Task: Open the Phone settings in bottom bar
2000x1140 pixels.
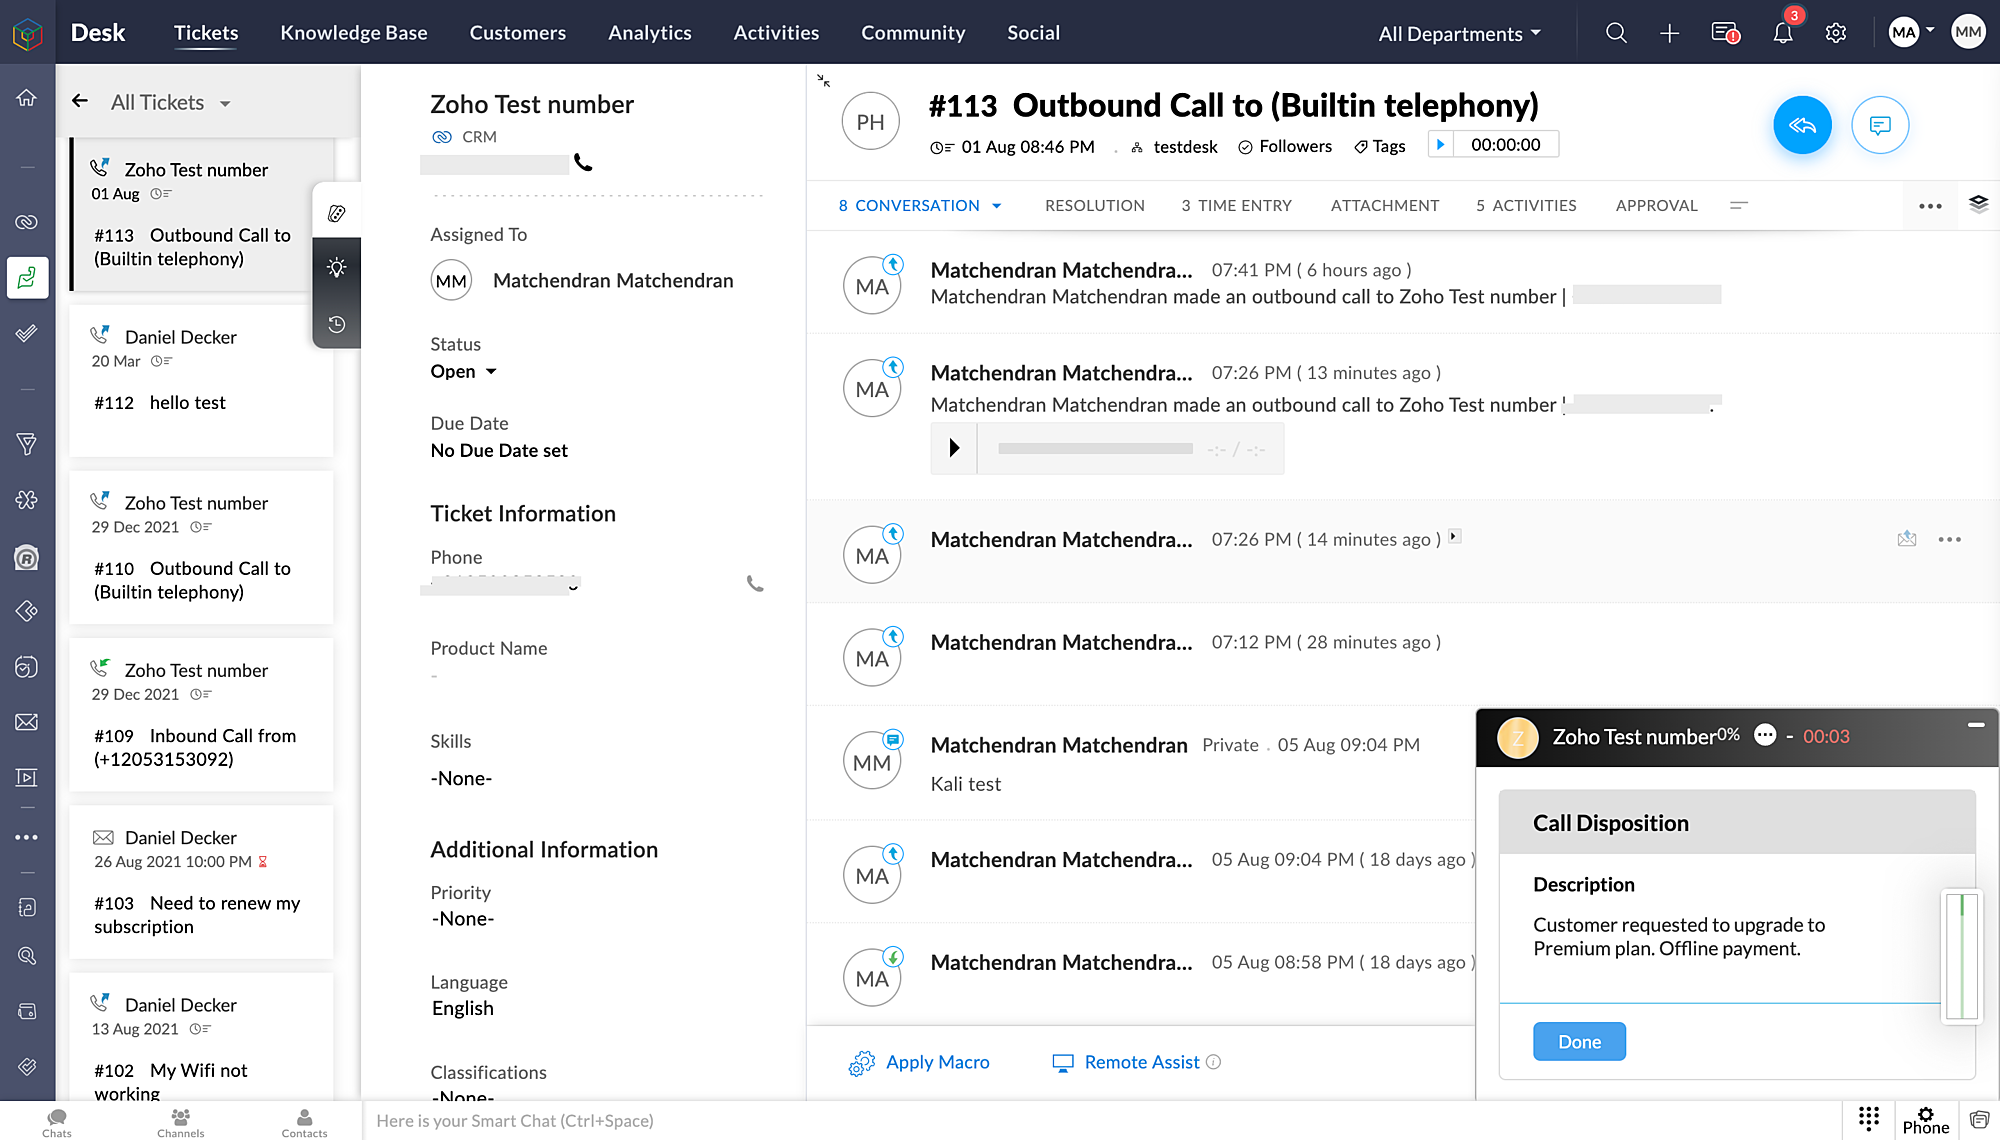Action: 1926,1120
